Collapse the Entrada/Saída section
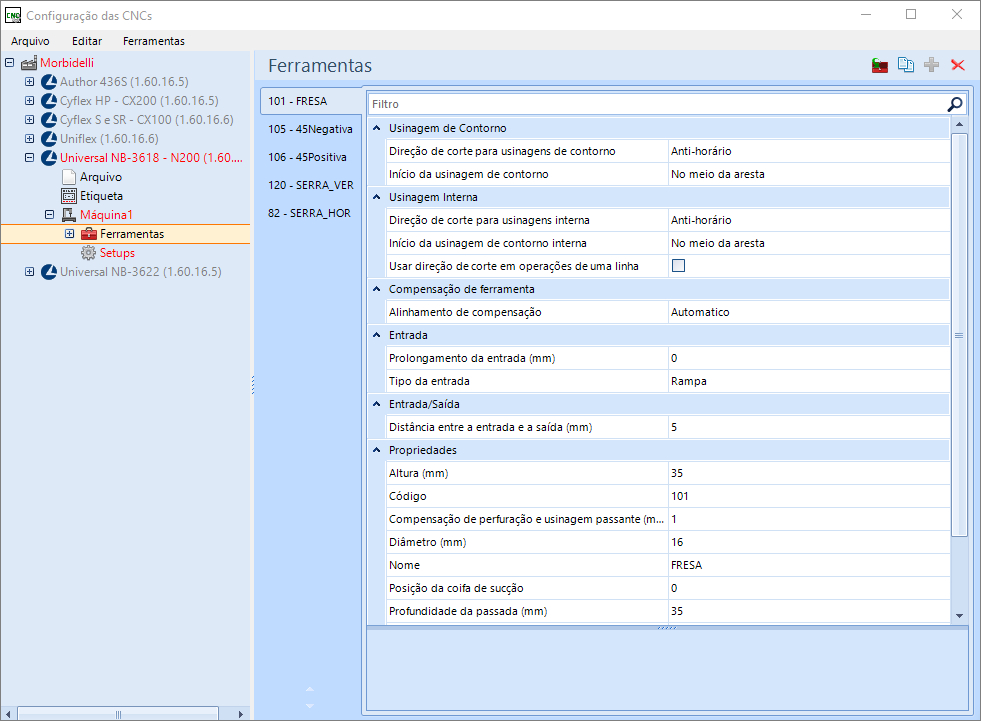The width and height of the screenshot is (981, 721). [377, 404]
